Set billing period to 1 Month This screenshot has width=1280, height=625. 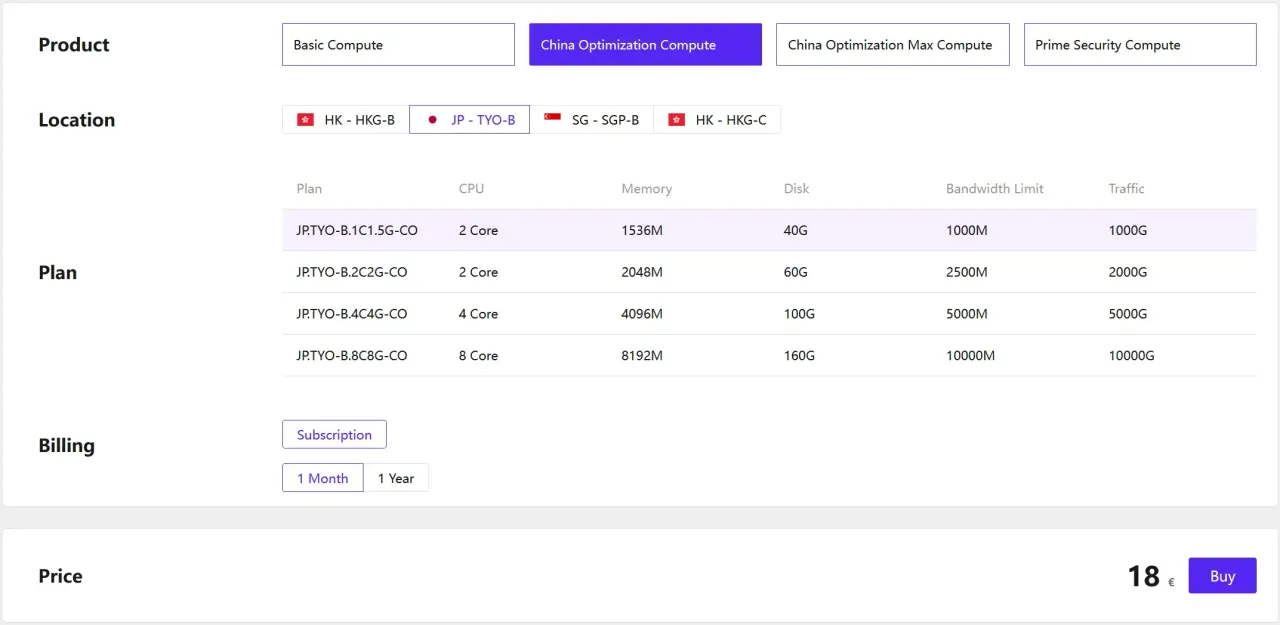(323, 478)
